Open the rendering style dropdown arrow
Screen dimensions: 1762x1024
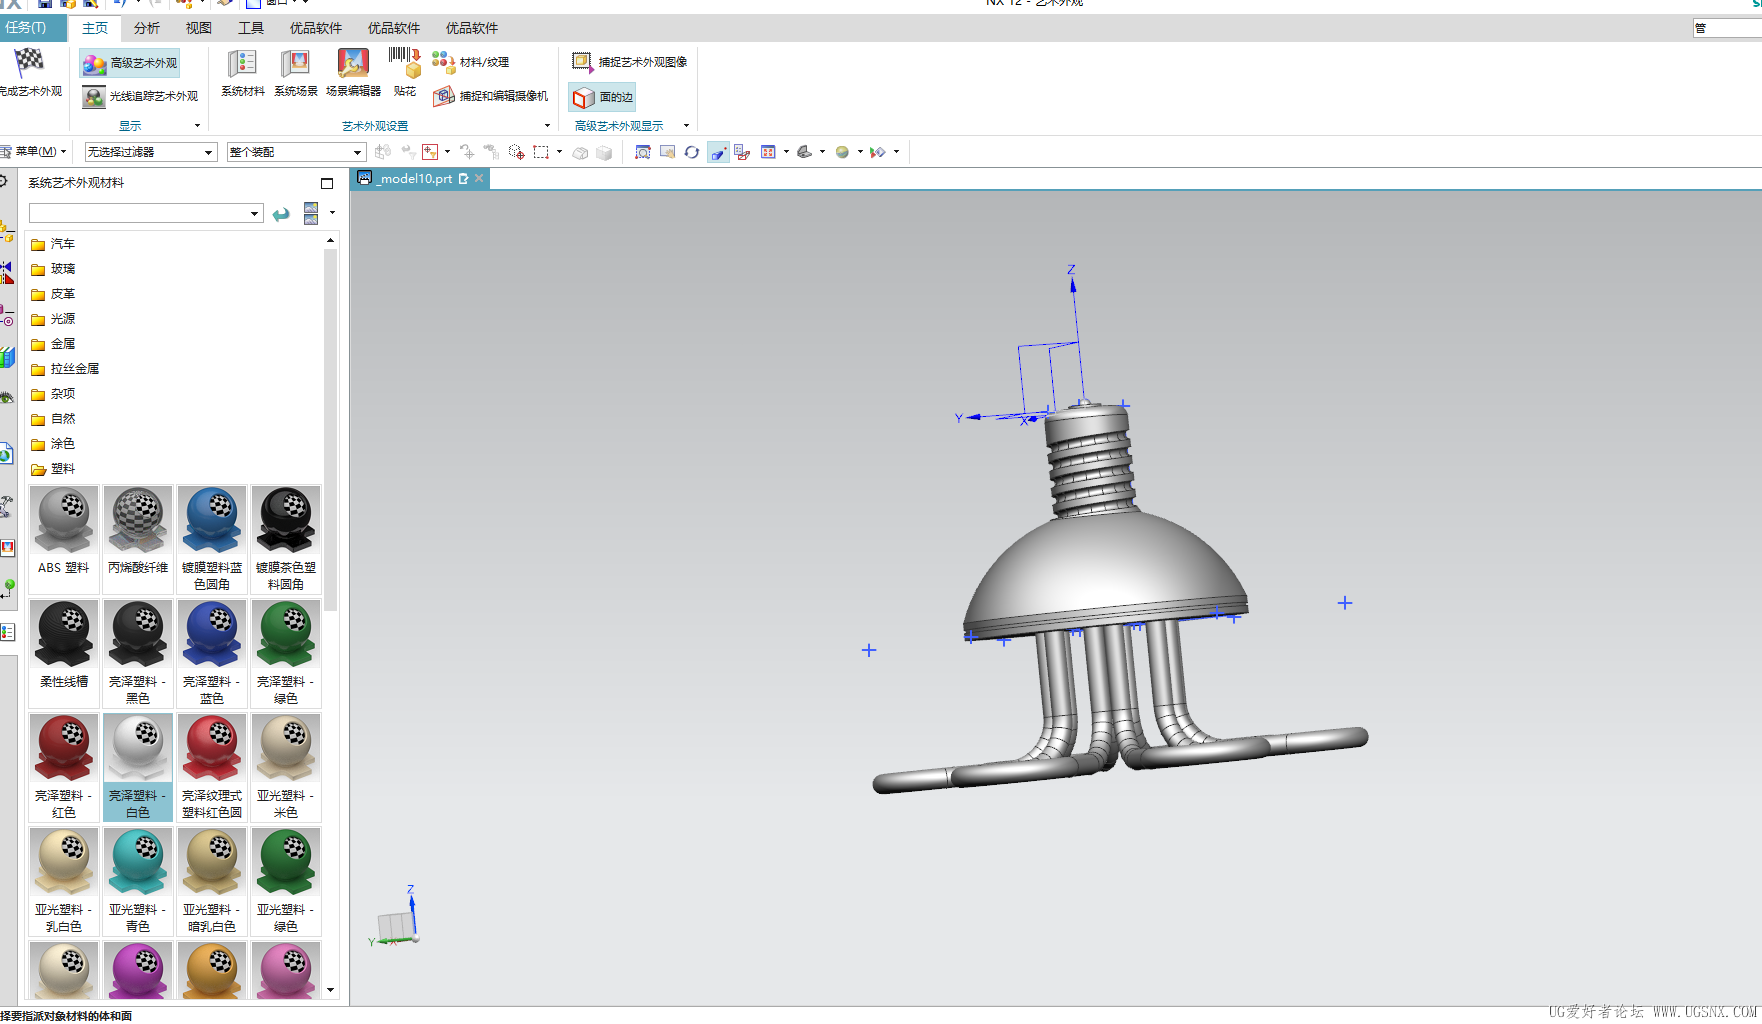860,152
